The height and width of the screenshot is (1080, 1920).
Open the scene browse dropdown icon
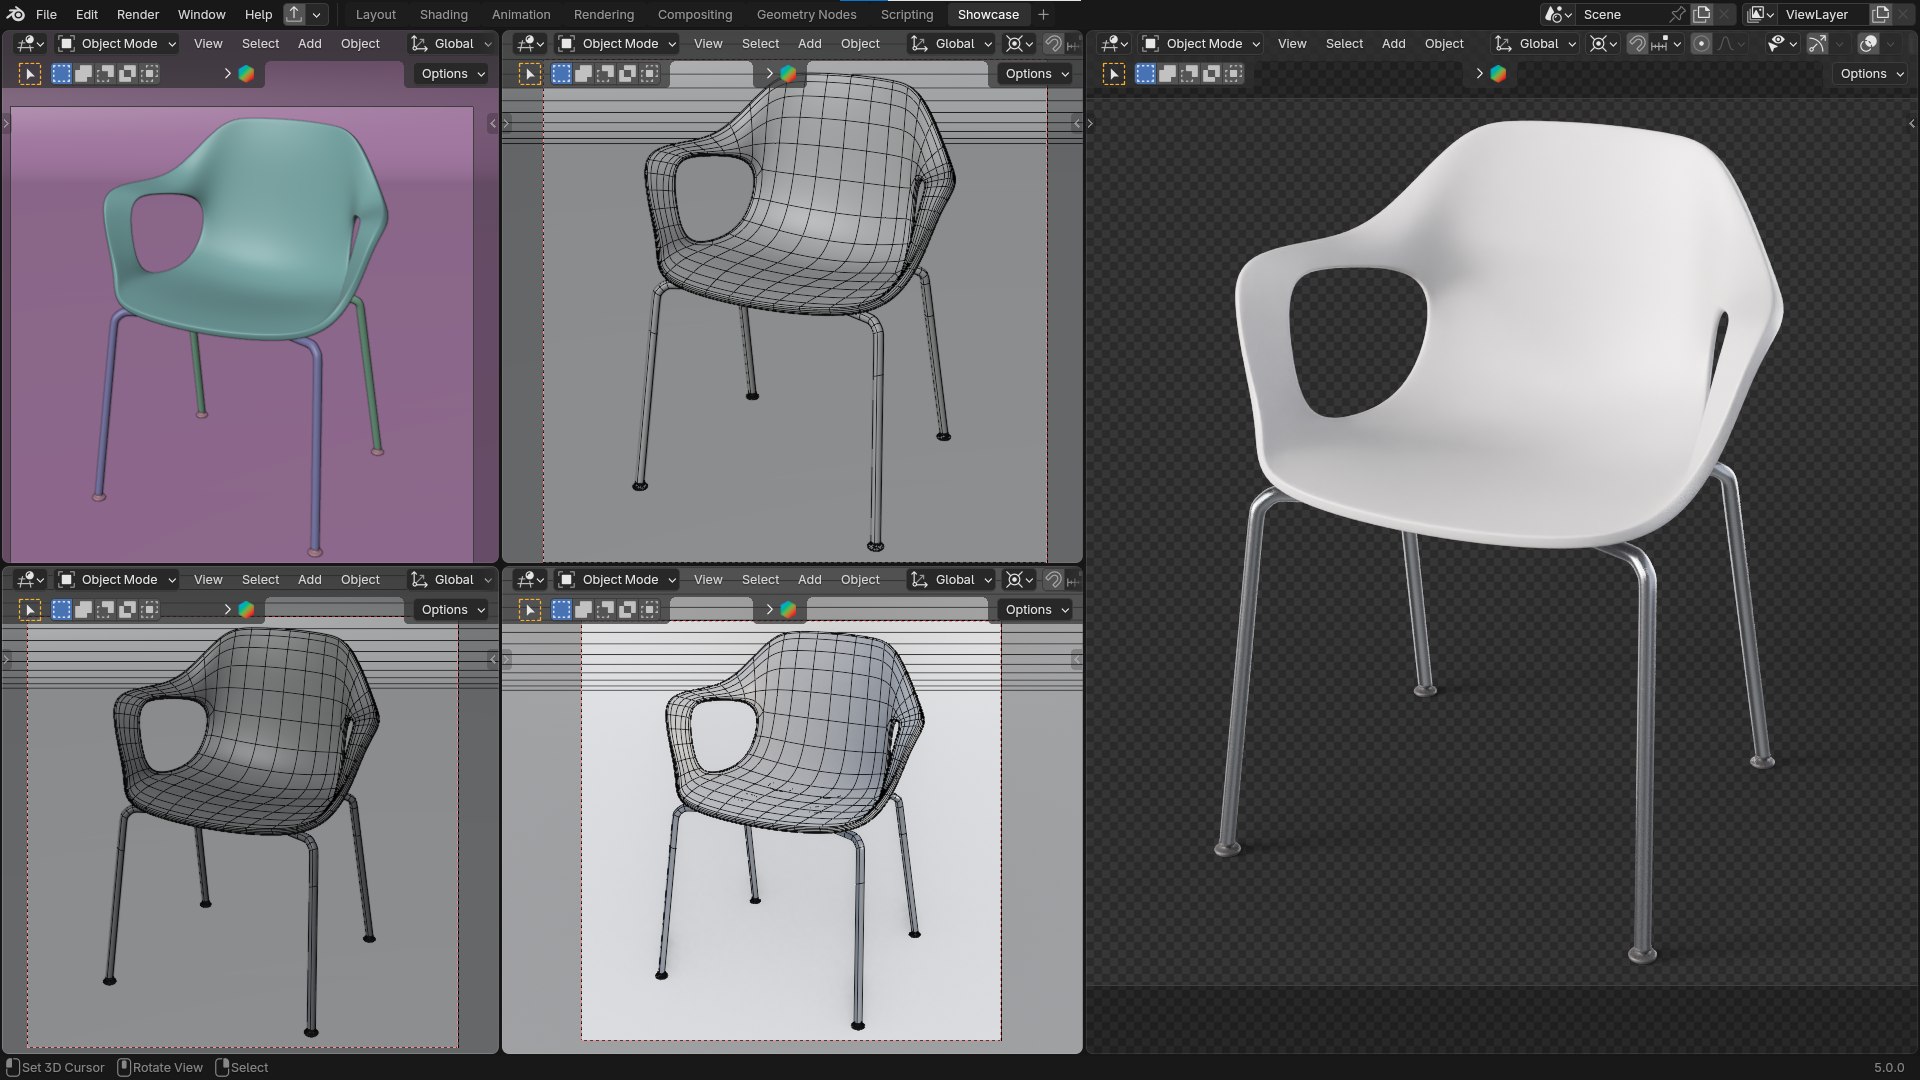tap(1558, 14)
